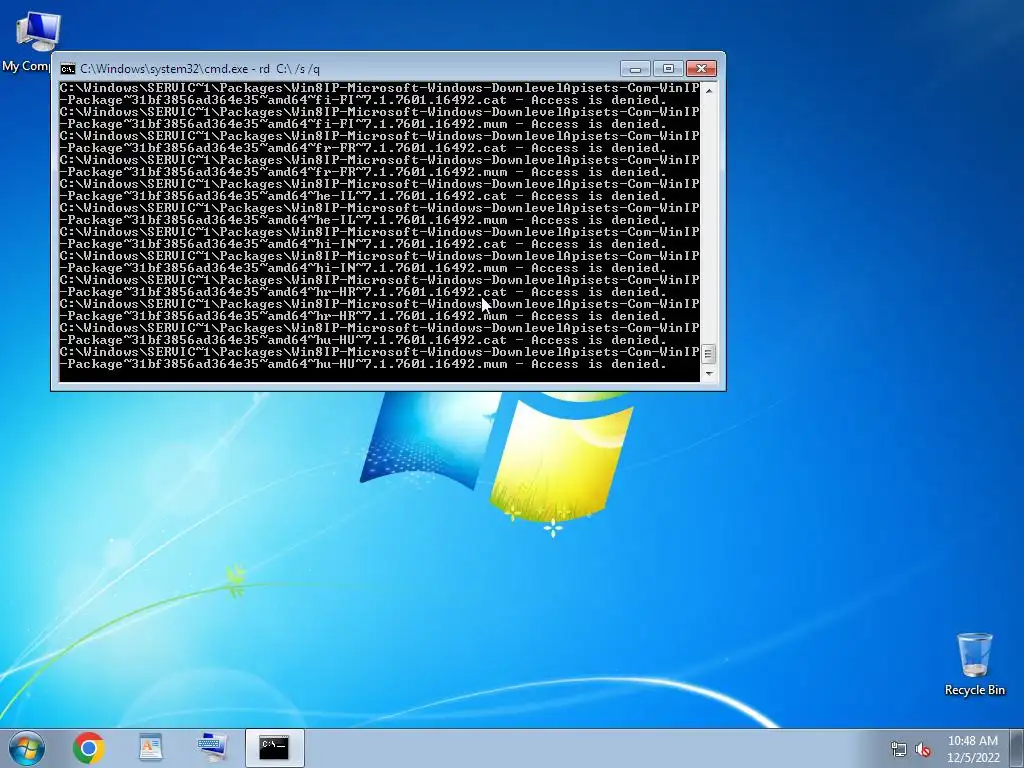Viewport: 1024px width, 768px height.
Task: Open the cmd window system menu icon
Action: tap(67, 69)
